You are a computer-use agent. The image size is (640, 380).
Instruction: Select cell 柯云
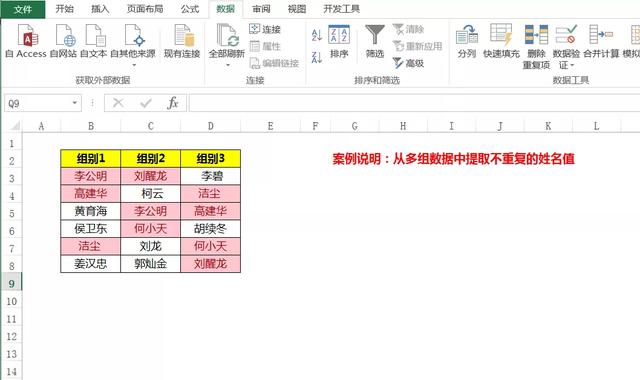(x=151, y=193)
